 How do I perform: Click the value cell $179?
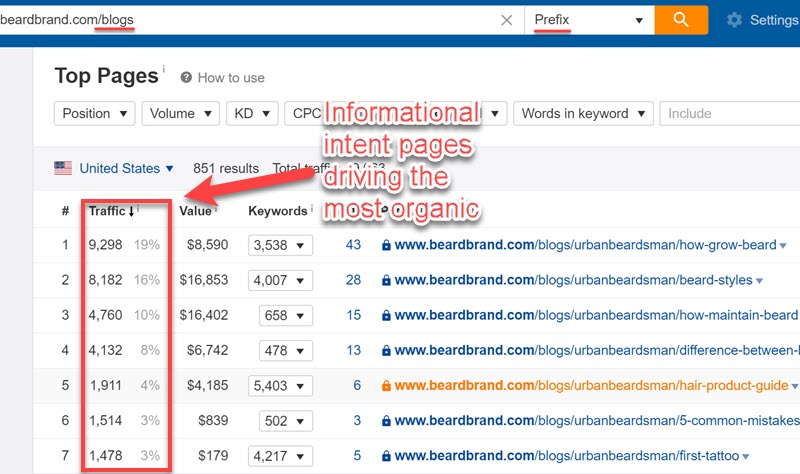tap(213, 456)
